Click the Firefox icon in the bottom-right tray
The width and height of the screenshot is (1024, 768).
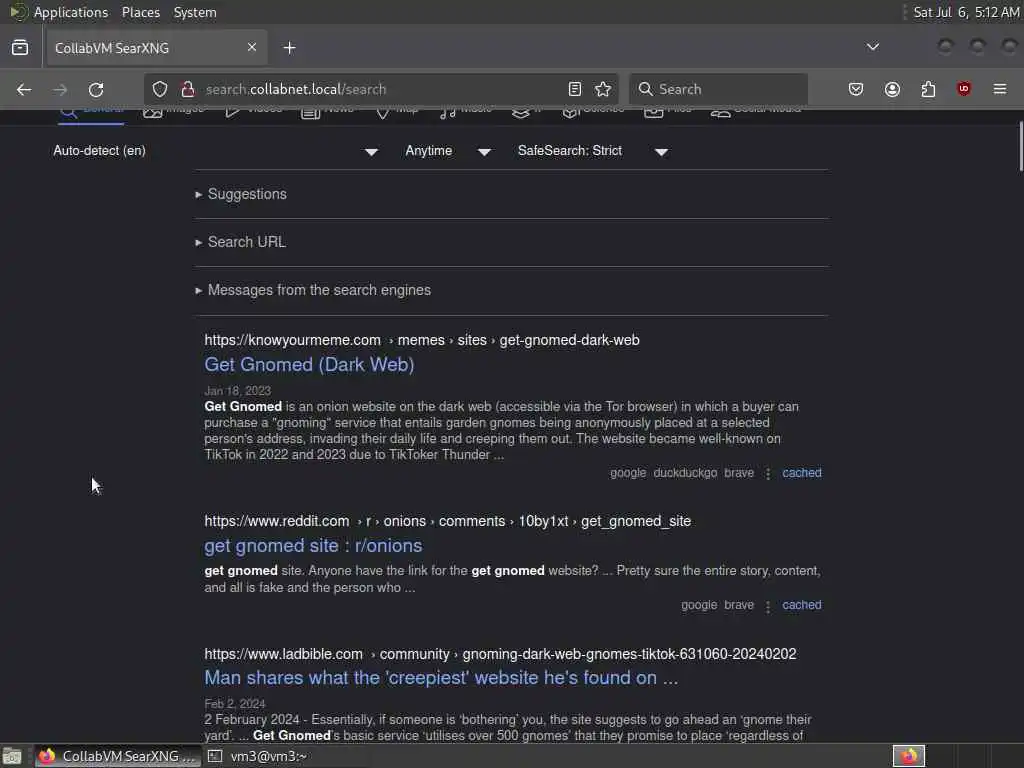pyautogui.click(x=909, y=756)
